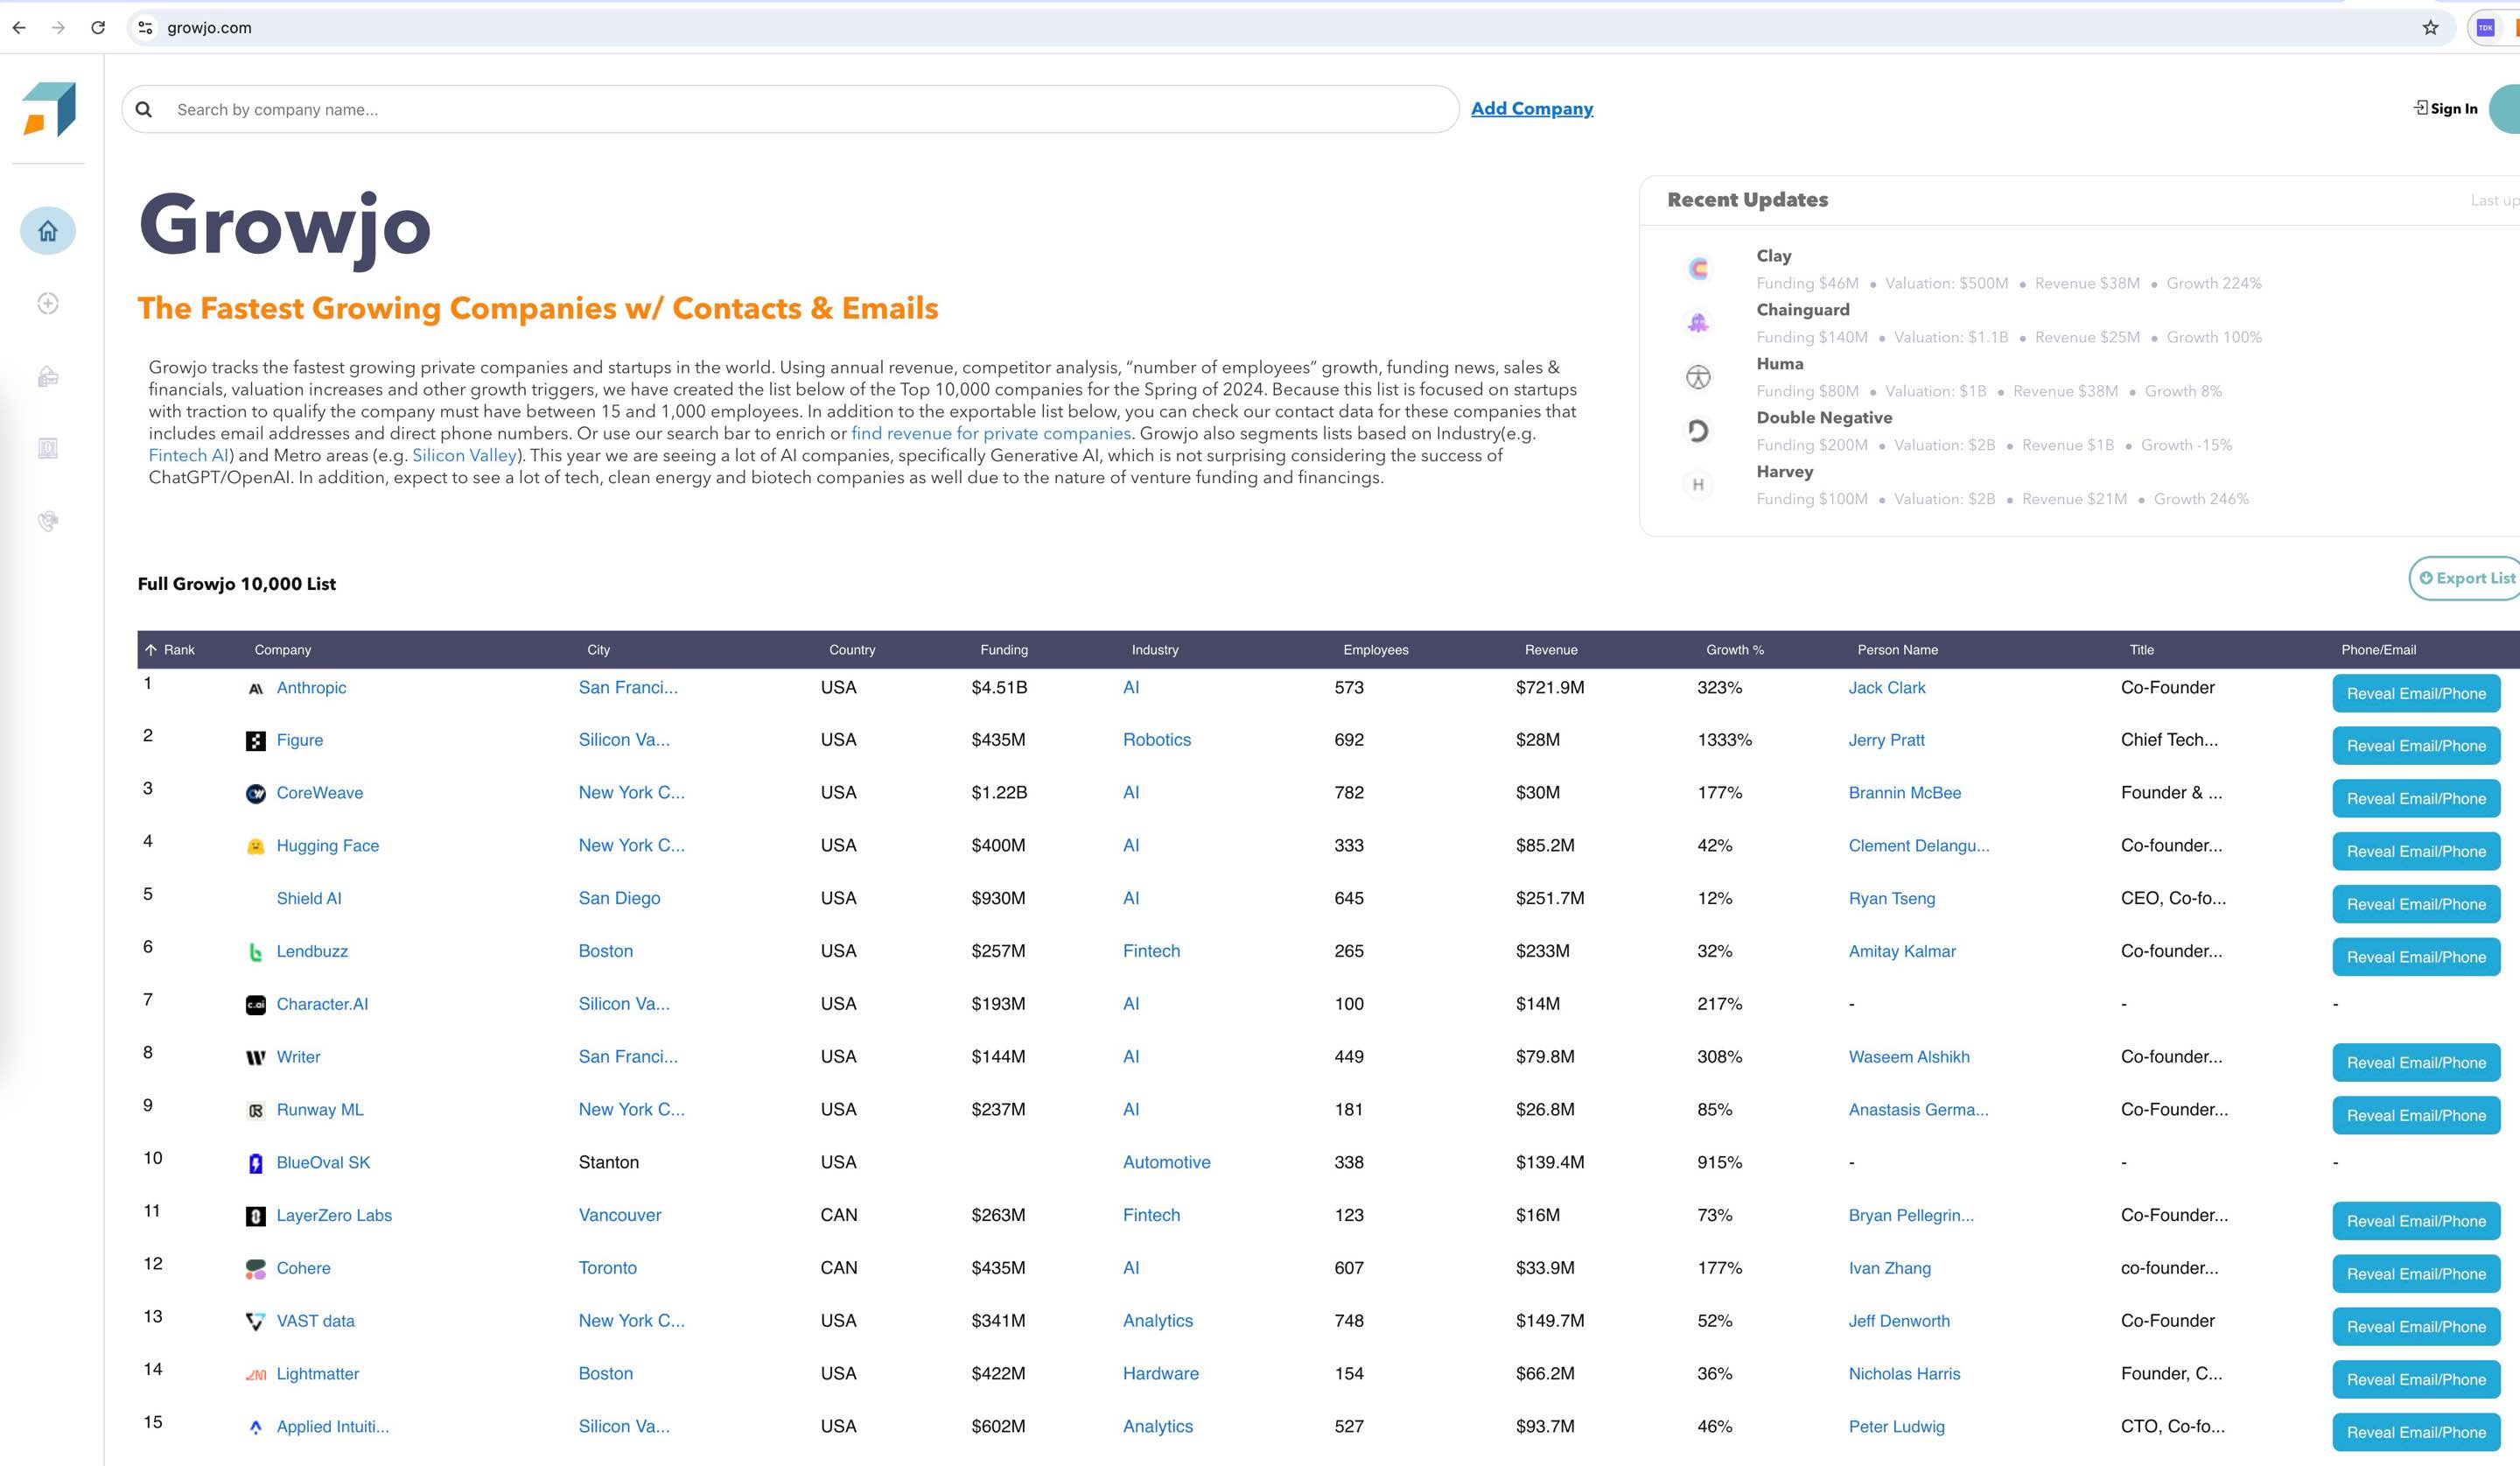This screenshot has width=2520, height=1466.
Task: Click the Export List button
Action: 2466,578
